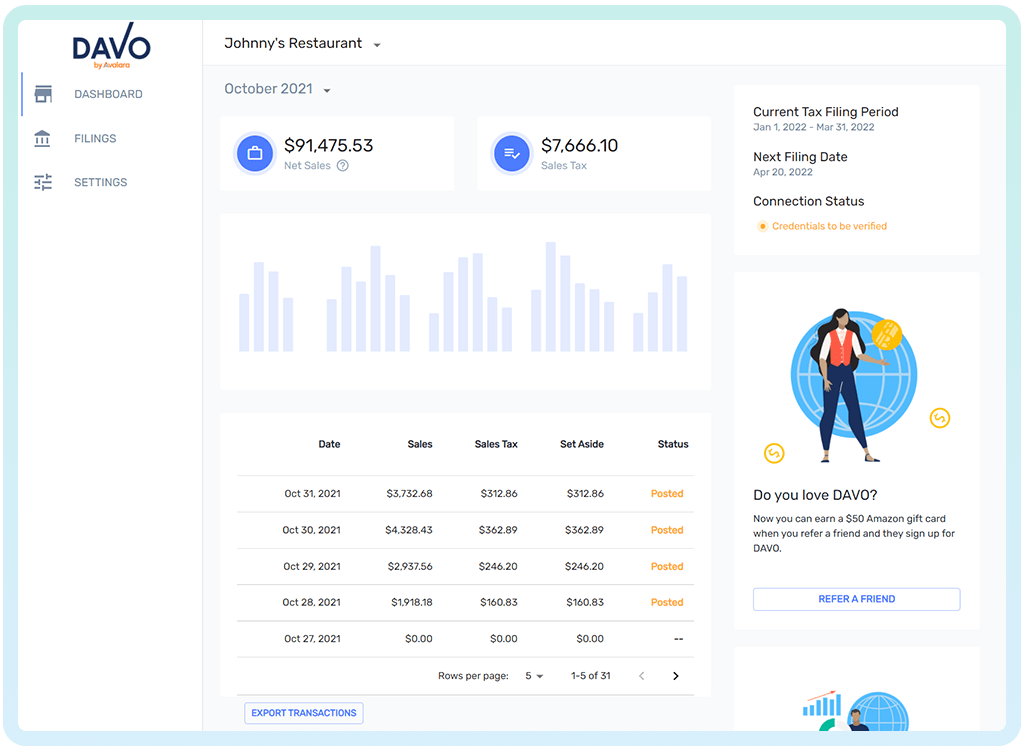Open the Settings menu item
Screen dimensions: 1024x750
point(100,182)
